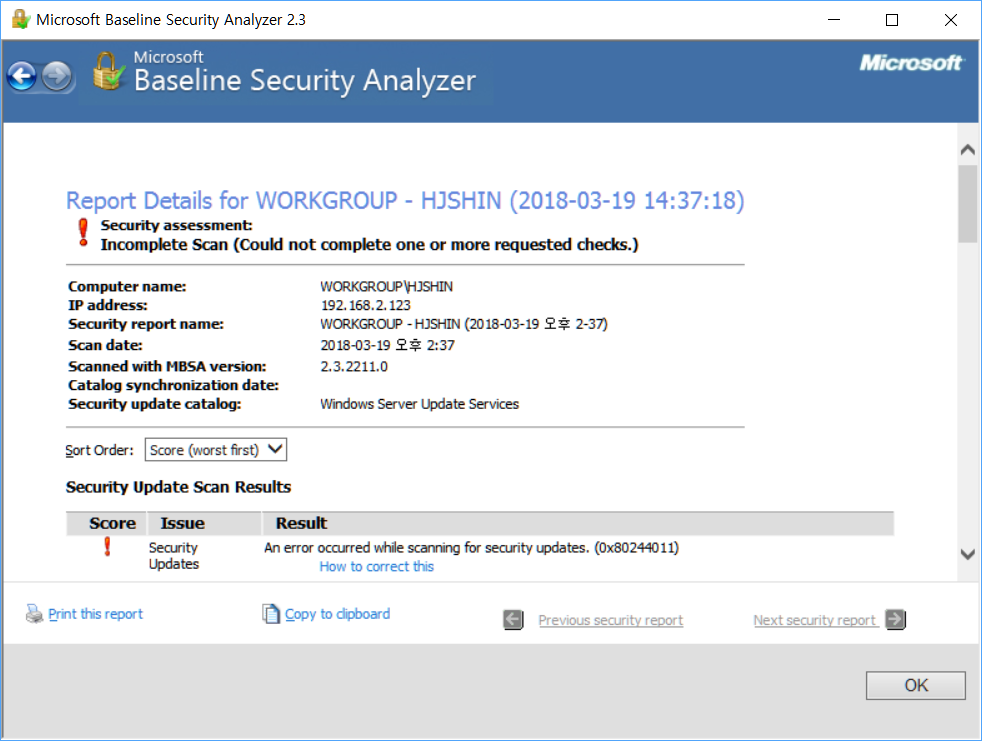Click Print this report link
The width and height of the screenshot is (982, 741).
click(95, 614)
